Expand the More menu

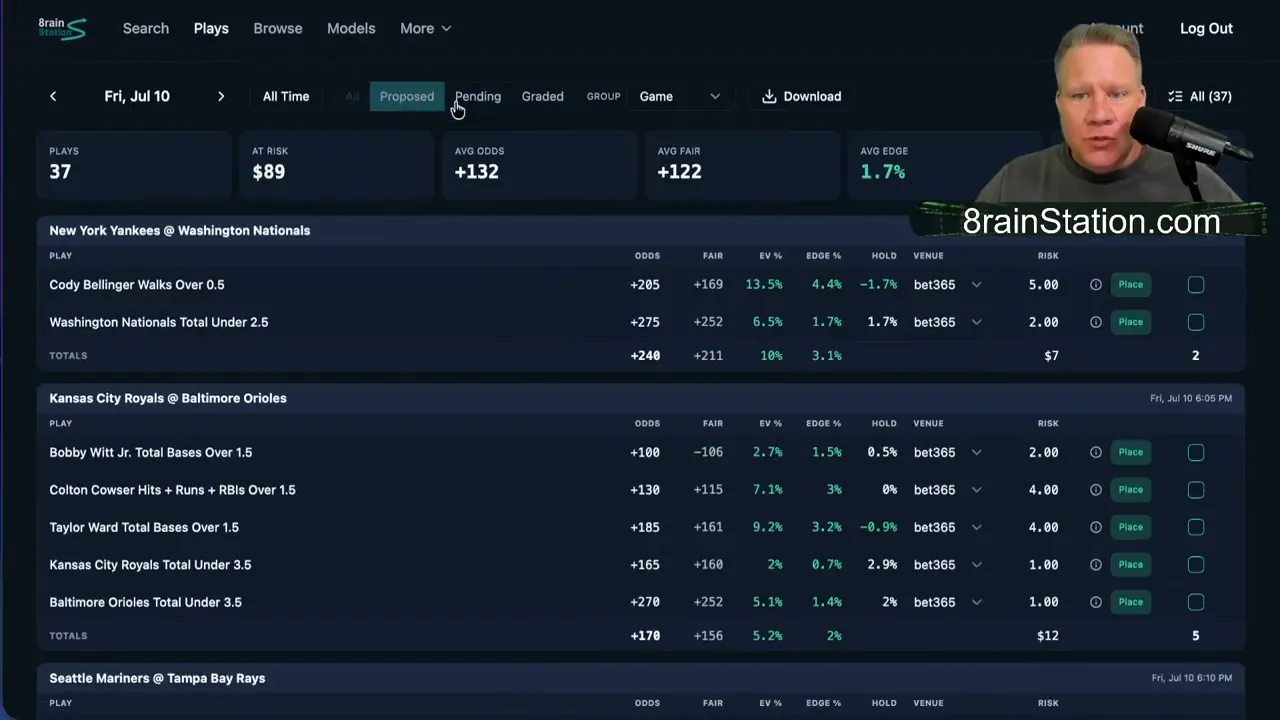426,28
